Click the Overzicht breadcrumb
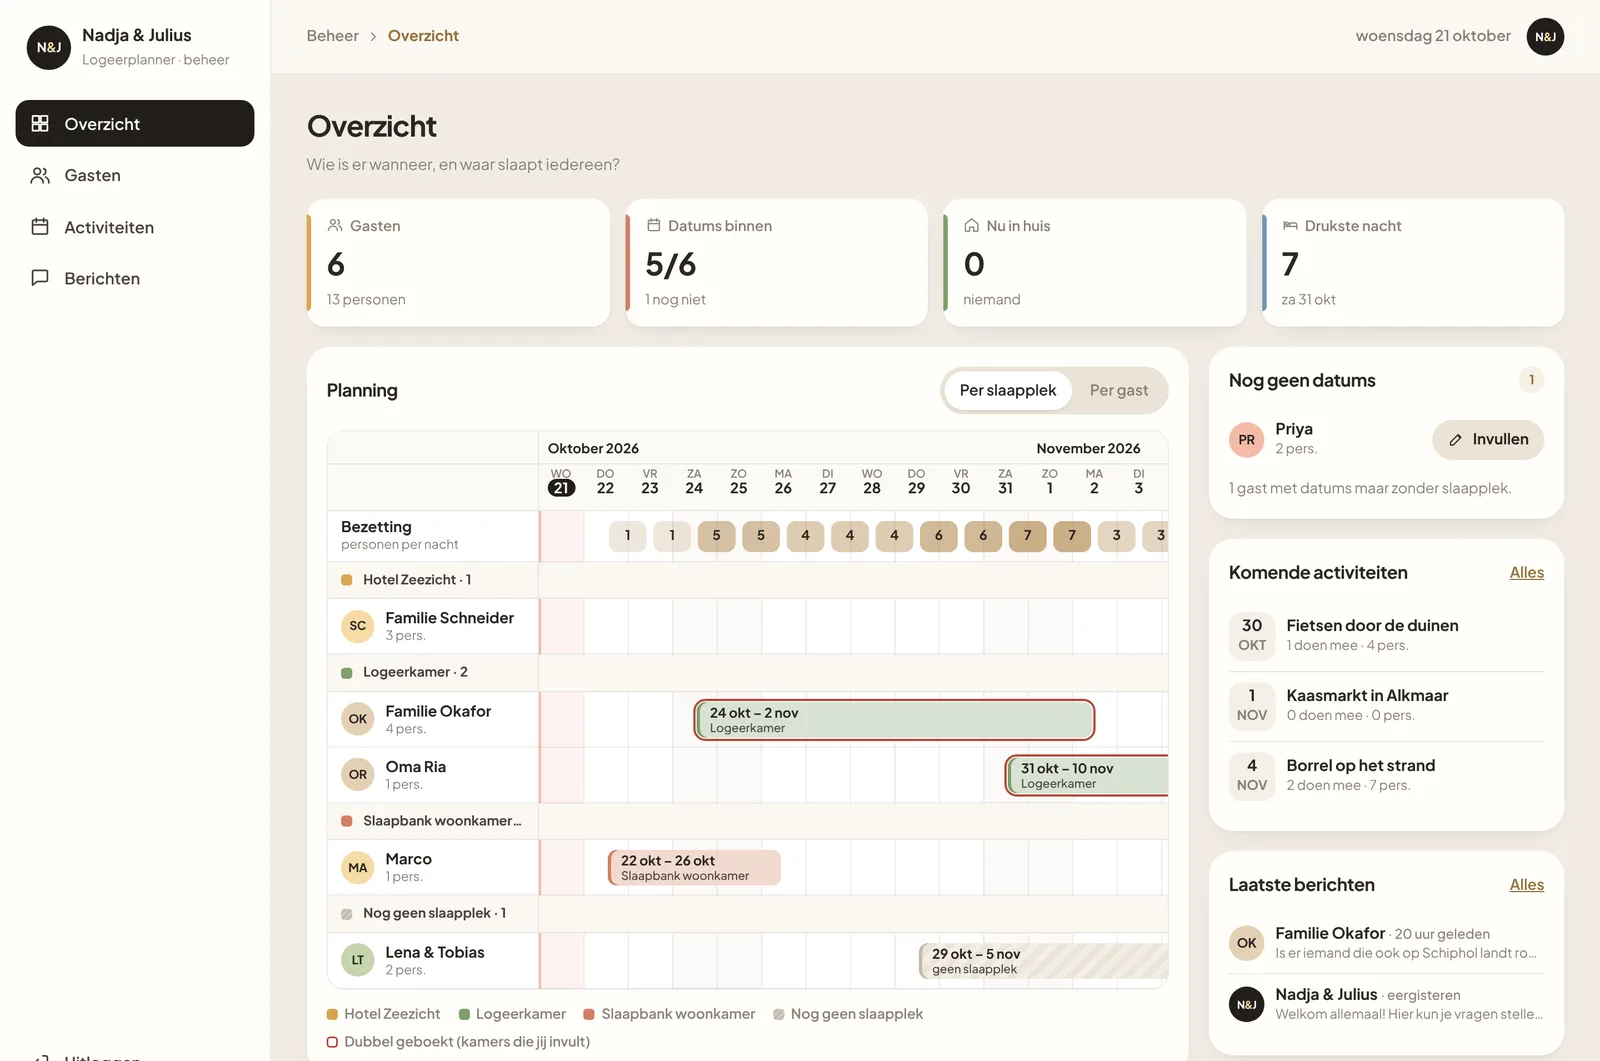 [x=423, y=36]
